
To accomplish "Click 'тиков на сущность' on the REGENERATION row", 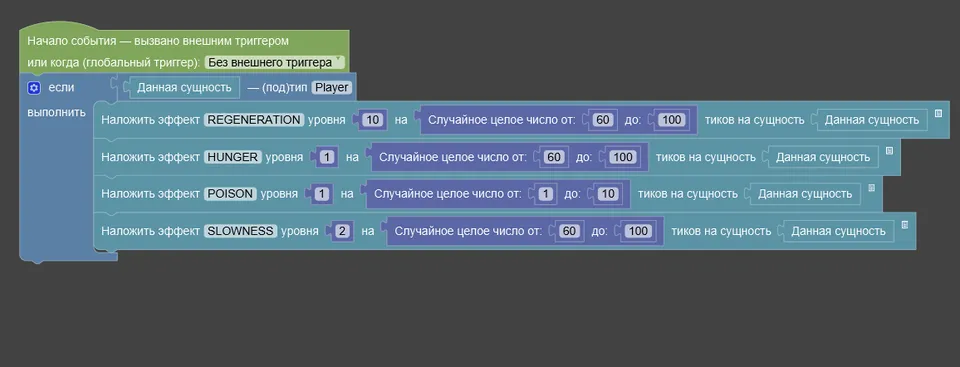I will [x=754, y=120].
